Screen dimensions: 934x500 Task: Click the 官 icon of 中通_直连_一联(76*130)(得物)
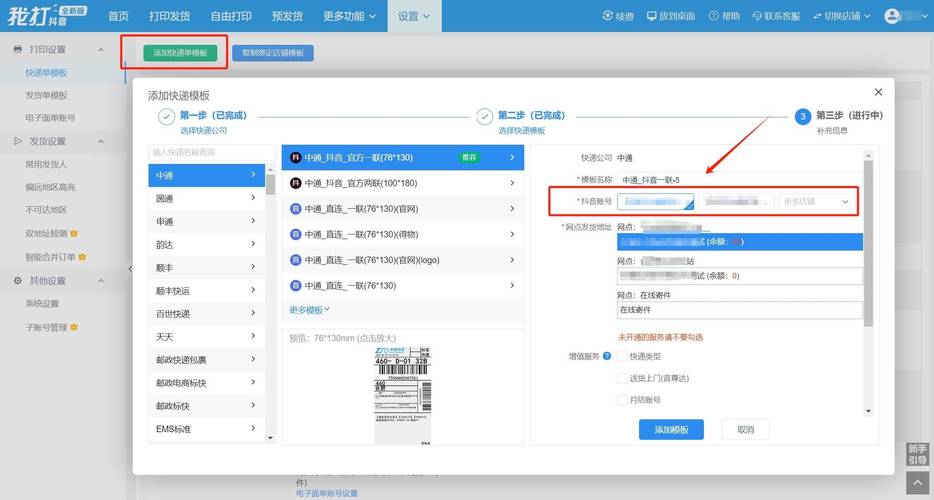tap(295, 234)
